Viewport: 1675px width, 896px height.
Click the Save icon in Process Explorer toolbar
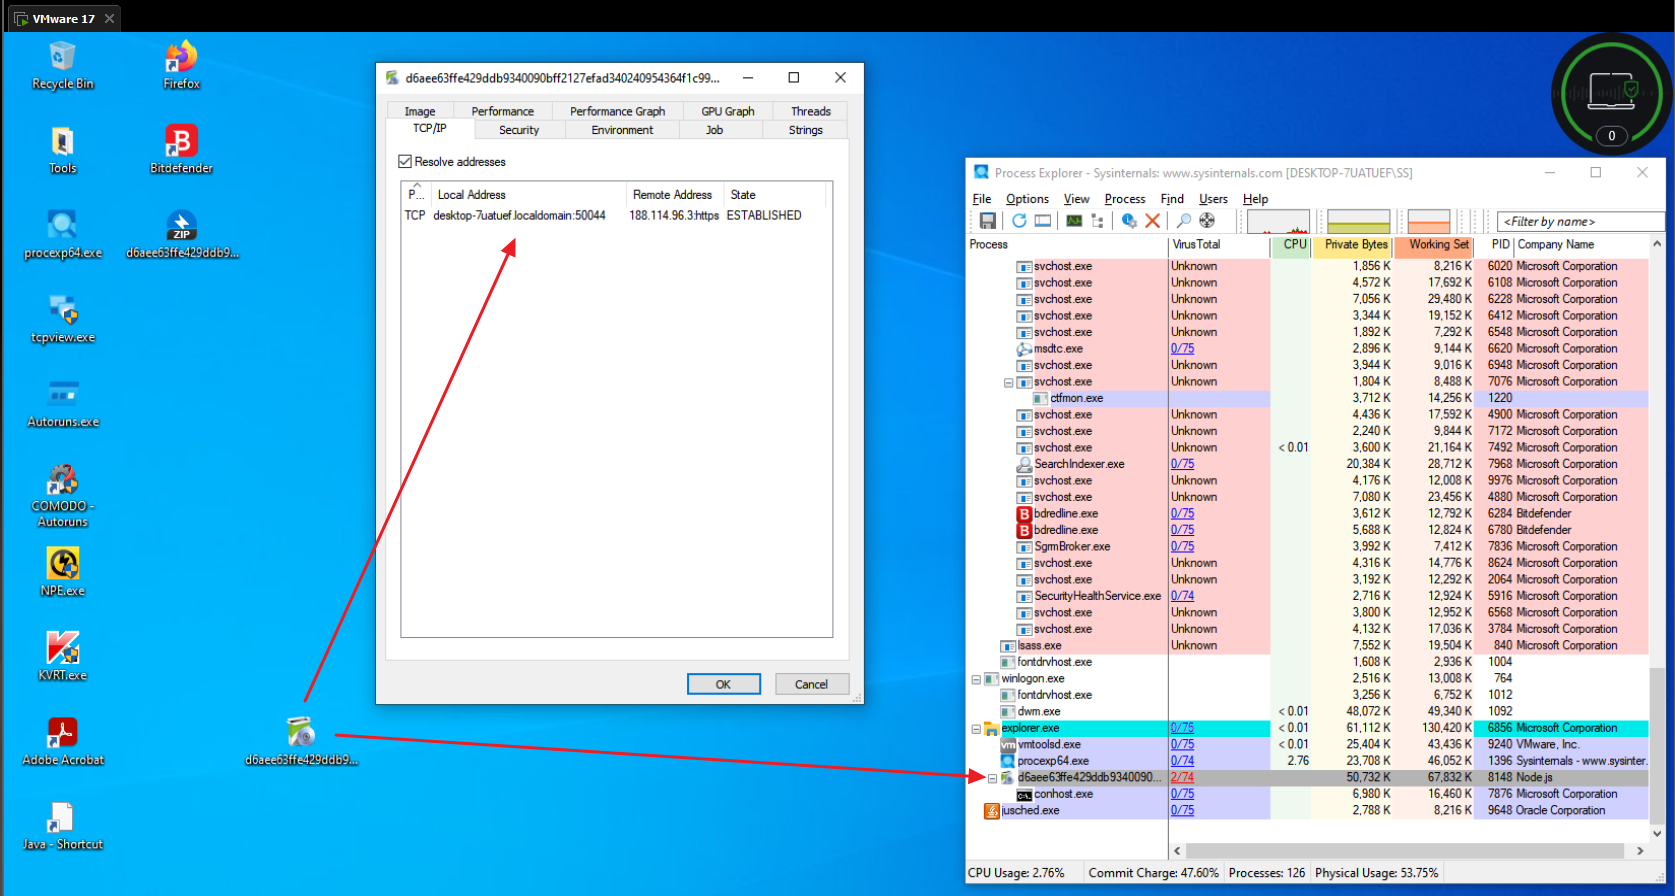(987, 221)
